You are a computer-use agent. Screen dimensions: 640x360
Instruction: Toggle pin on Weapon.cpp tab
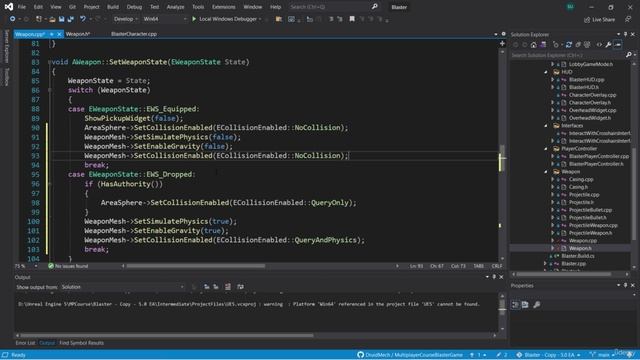[52, 34]
